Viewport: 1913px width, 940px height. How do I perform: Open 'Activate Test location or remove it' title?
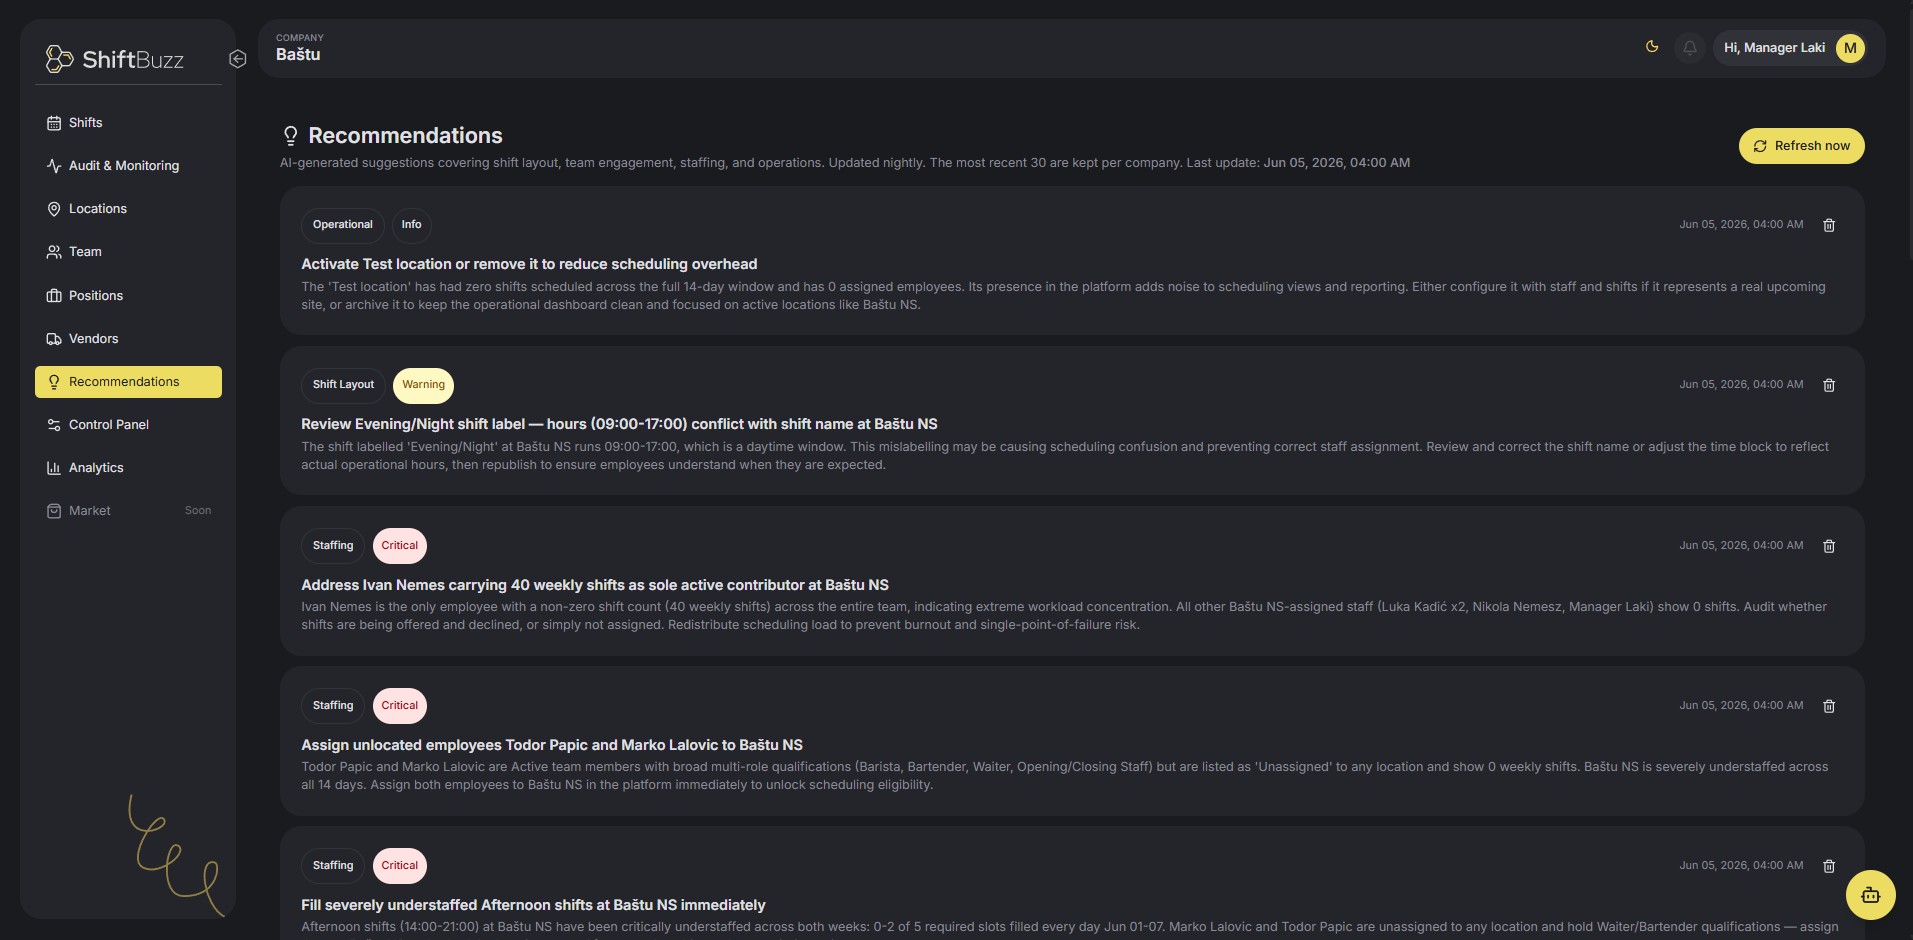pos(529,264)
